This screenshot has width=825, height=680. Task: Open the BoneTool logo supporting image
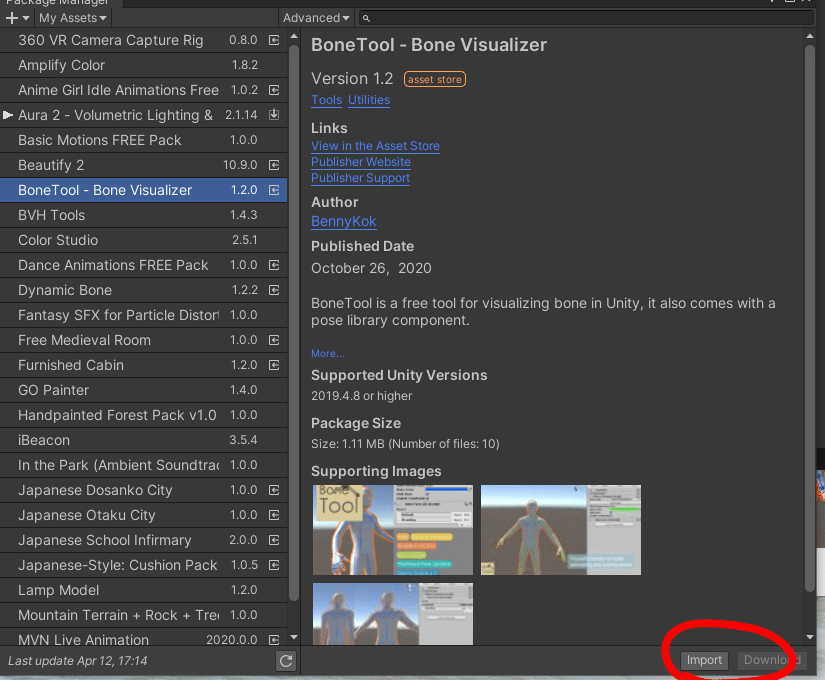click(393, 530)
